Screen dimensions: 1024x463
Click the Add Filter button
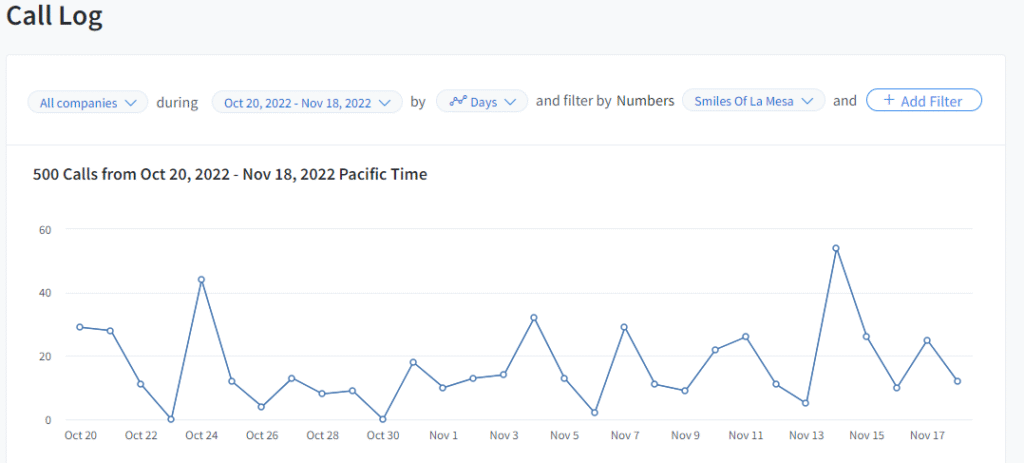coord(923,101)
